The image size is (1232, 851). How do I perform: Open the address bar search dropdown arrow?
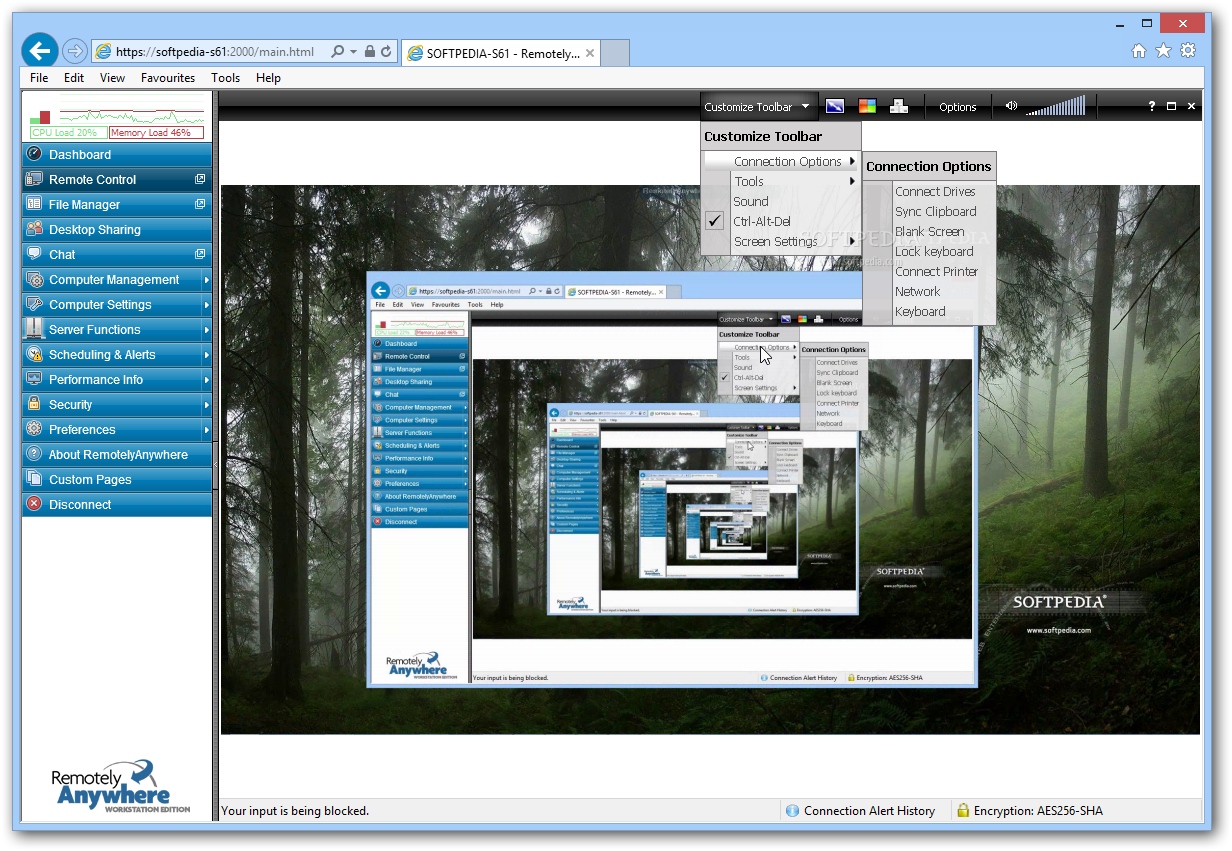(354, 51)
